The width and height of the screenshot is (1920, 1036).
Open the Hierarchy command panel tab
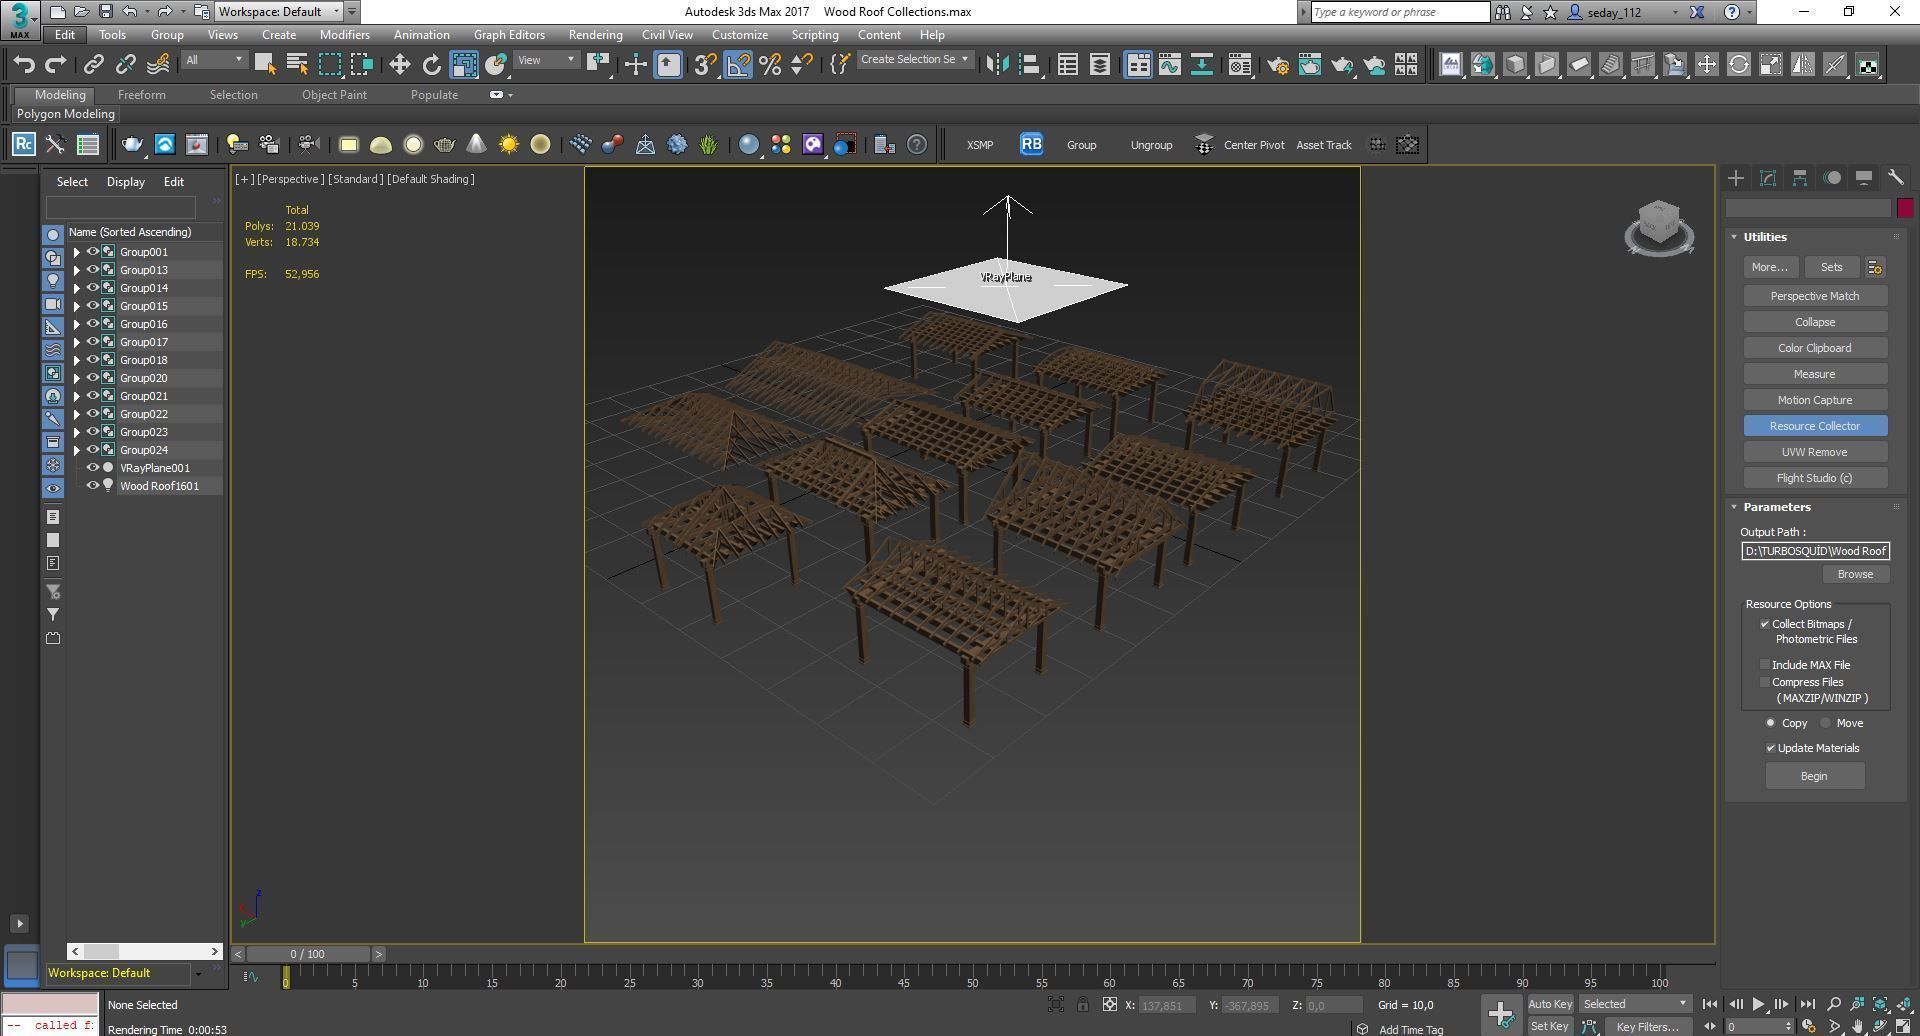click(1800, 178)
